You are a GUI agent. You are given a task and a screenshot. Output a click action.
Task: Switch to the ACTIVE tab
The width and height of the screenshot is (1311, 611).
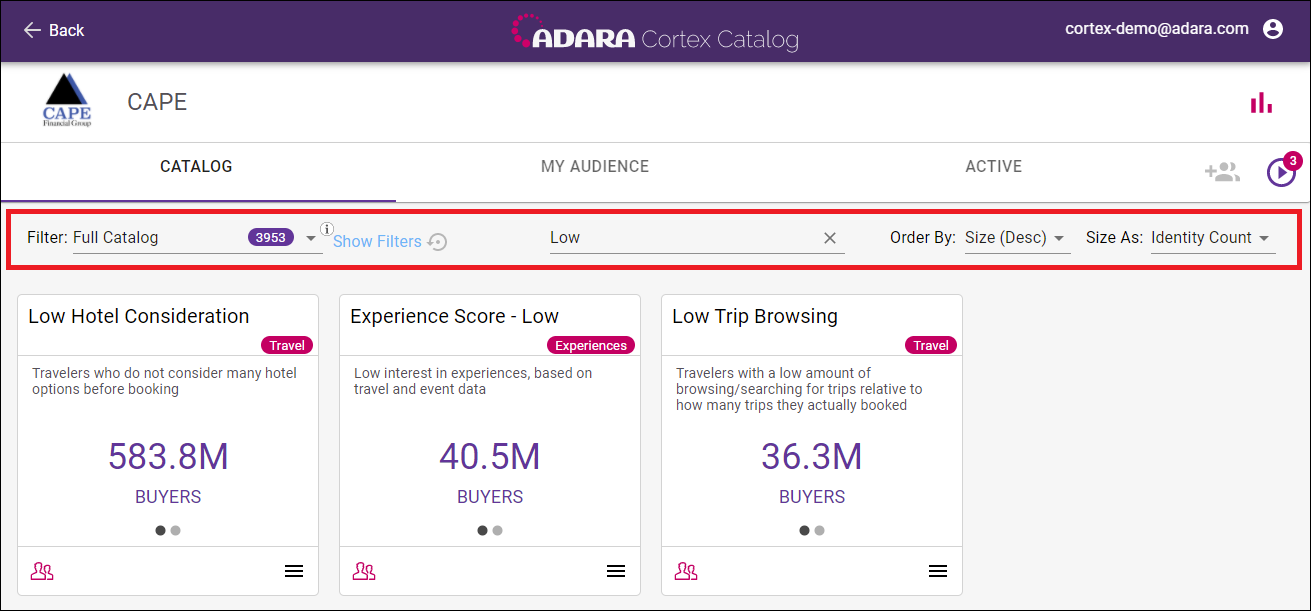click(993, 167)
